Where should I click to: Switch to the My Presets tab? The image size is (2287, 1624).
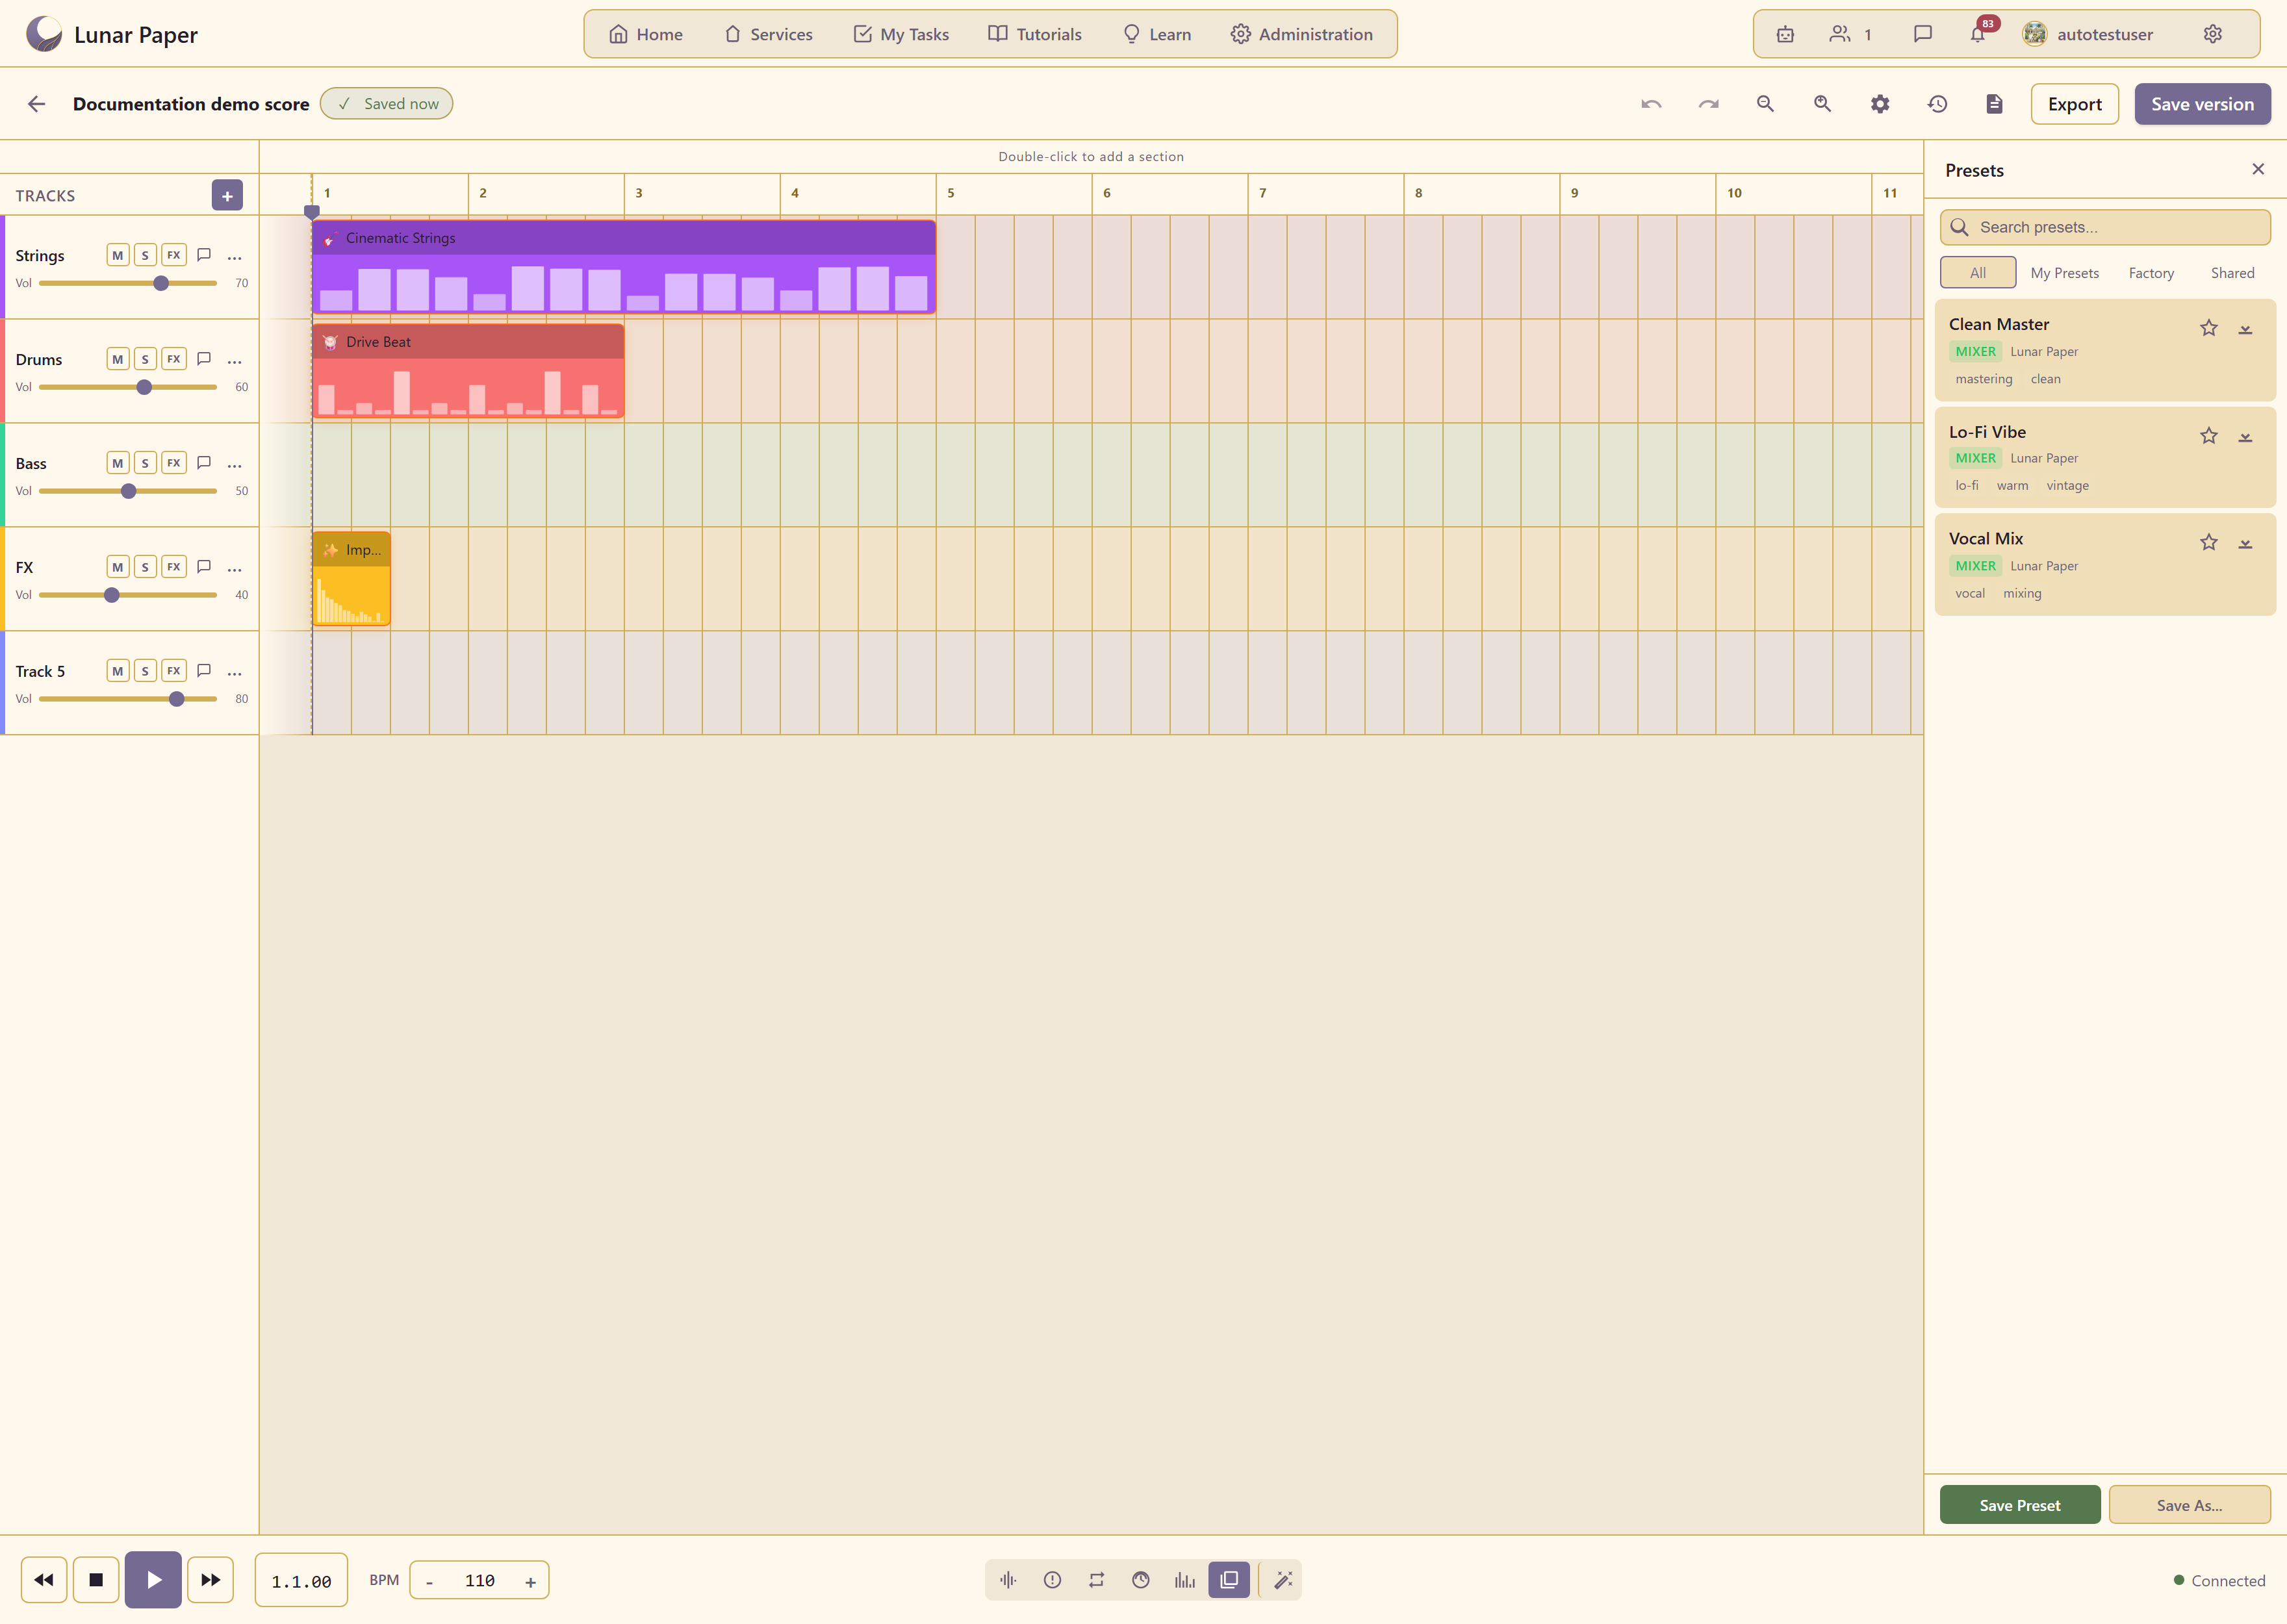click(x=2064, y=273)
